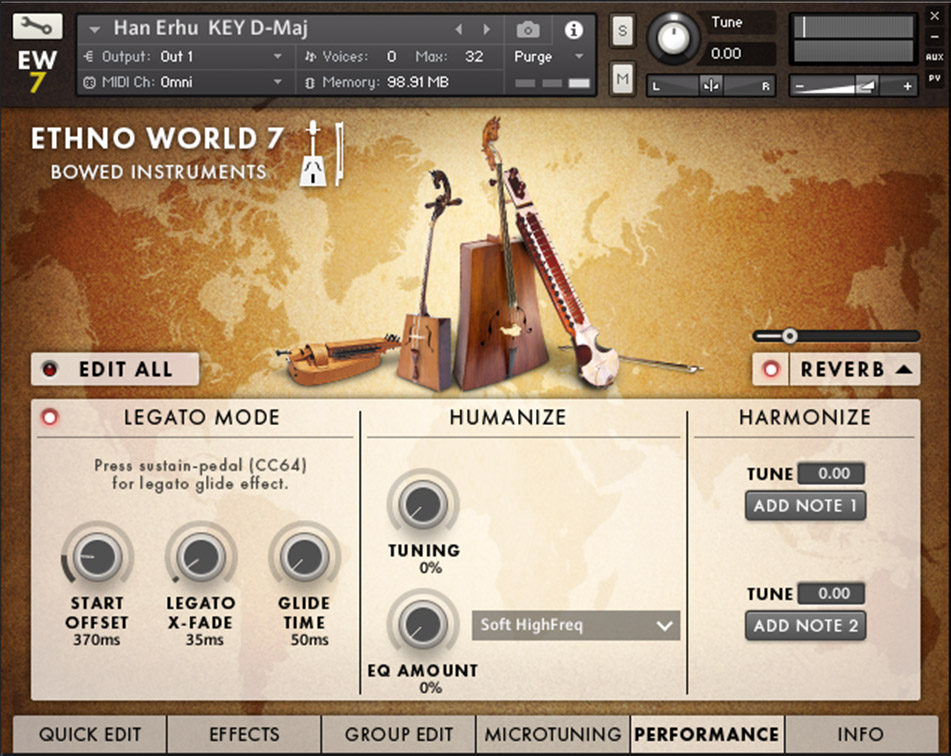This screenshot has height=756, width=951.
Task: Toggle Legato Mode on or off
Action: (x=50, y=417)
